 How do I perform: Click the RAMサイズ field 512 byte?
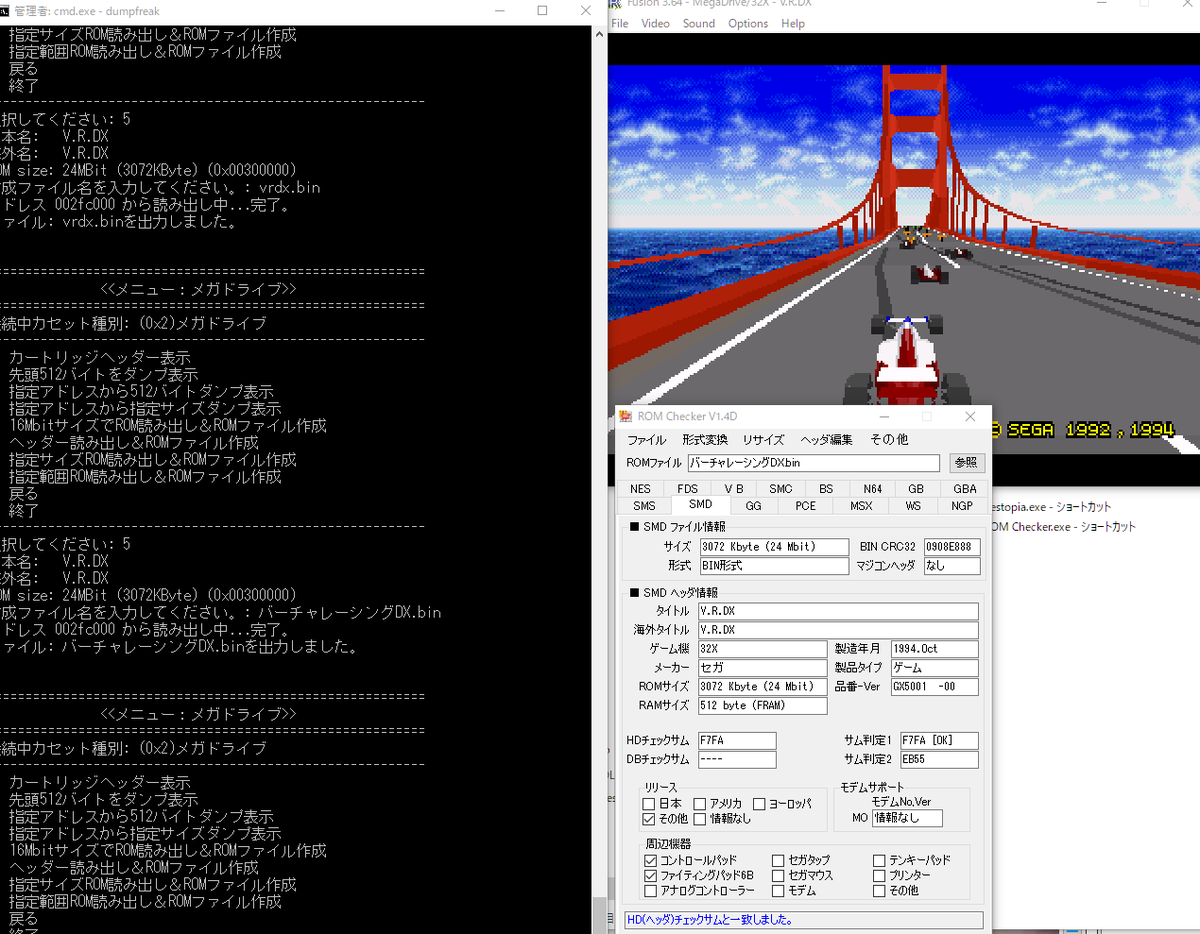pyautogui.click(x=762, y=706)
